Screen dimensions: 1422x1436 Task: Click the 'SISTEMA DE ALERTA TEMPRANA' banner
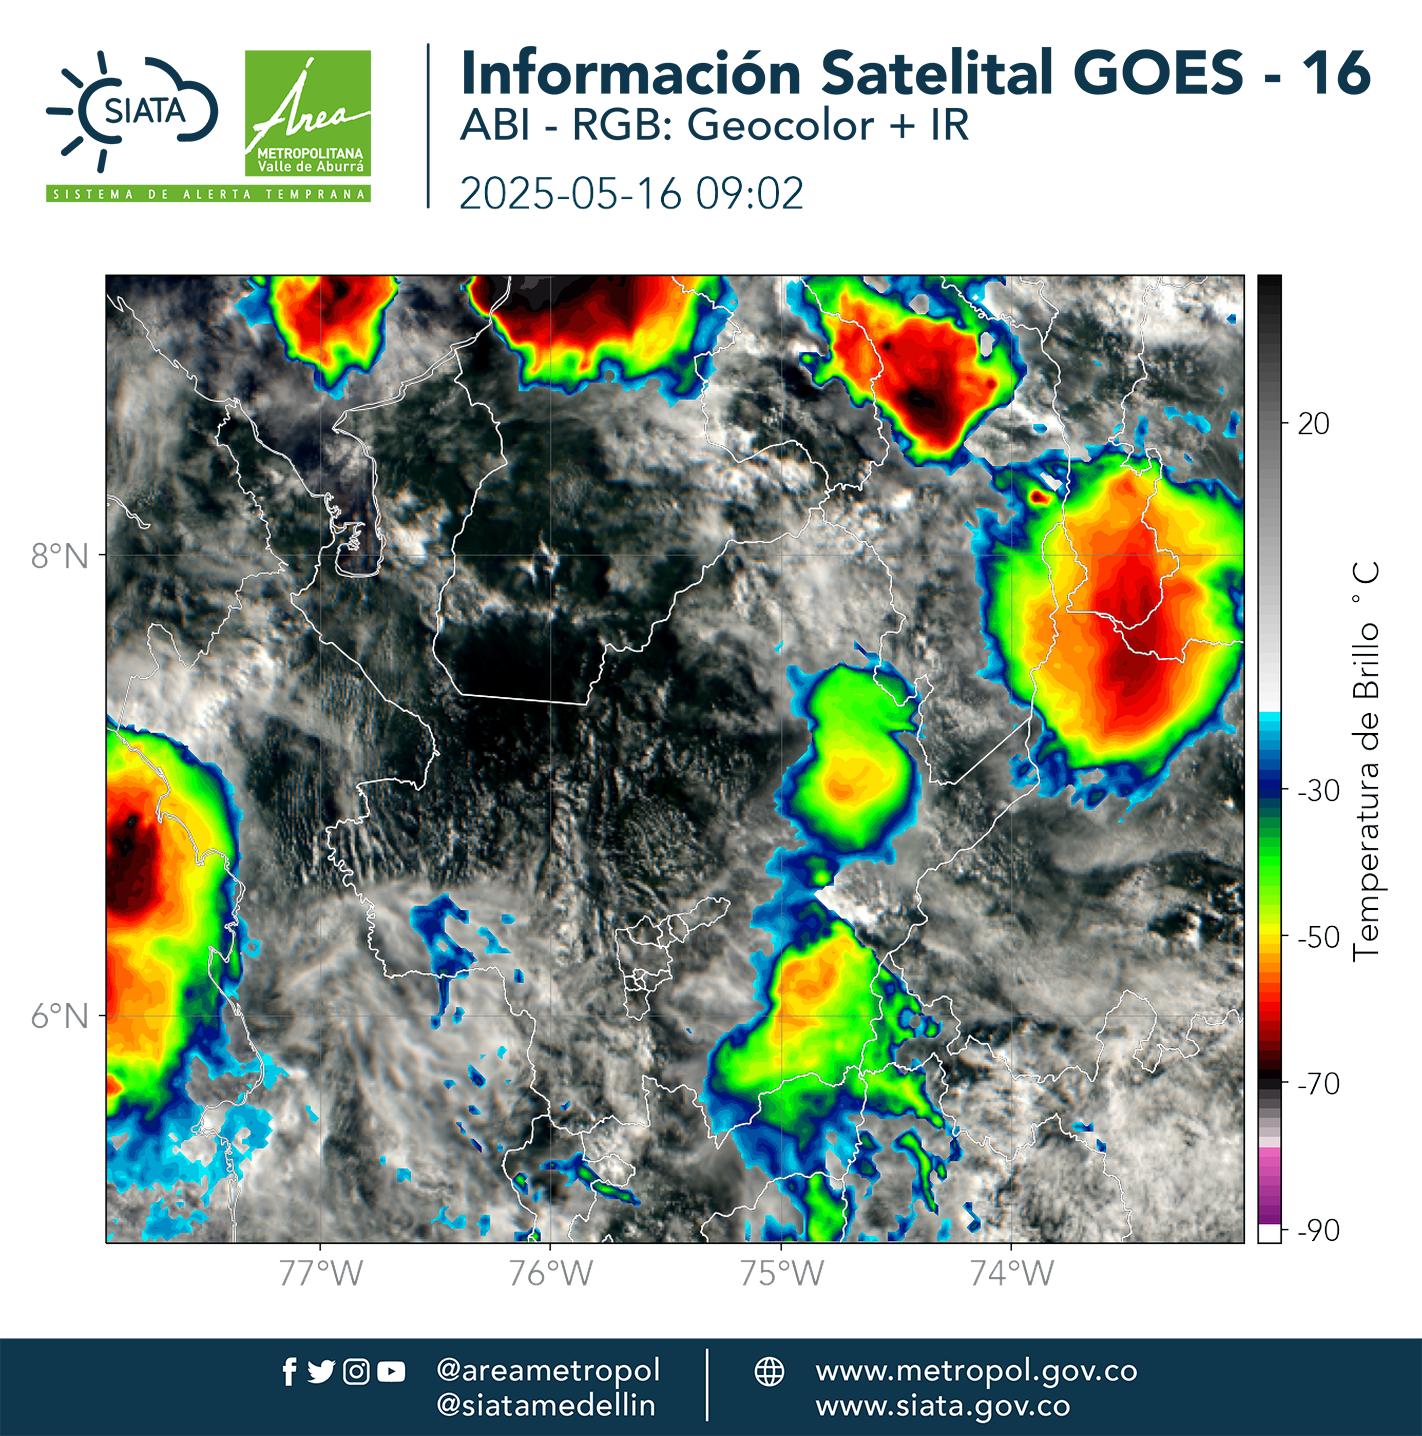click(x=208, y=194)
